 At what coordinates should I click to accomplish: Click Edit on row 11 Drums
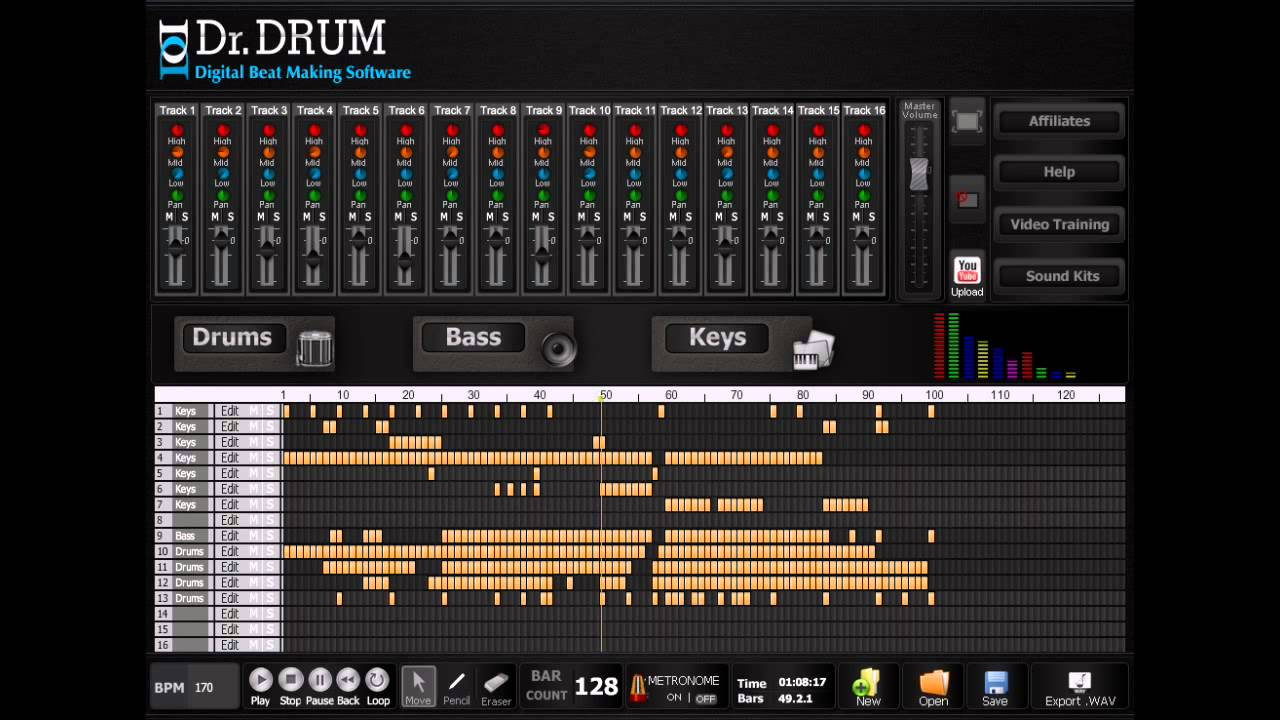tap(230, 567)
